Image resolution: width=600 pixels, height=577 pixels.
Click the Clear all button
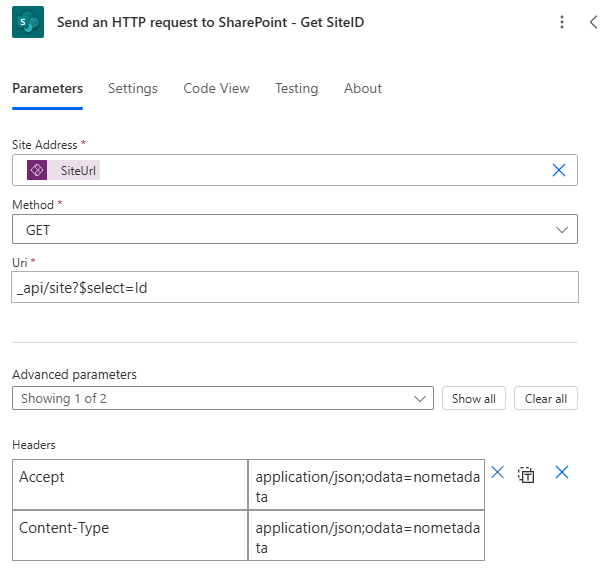pos(546,398)
